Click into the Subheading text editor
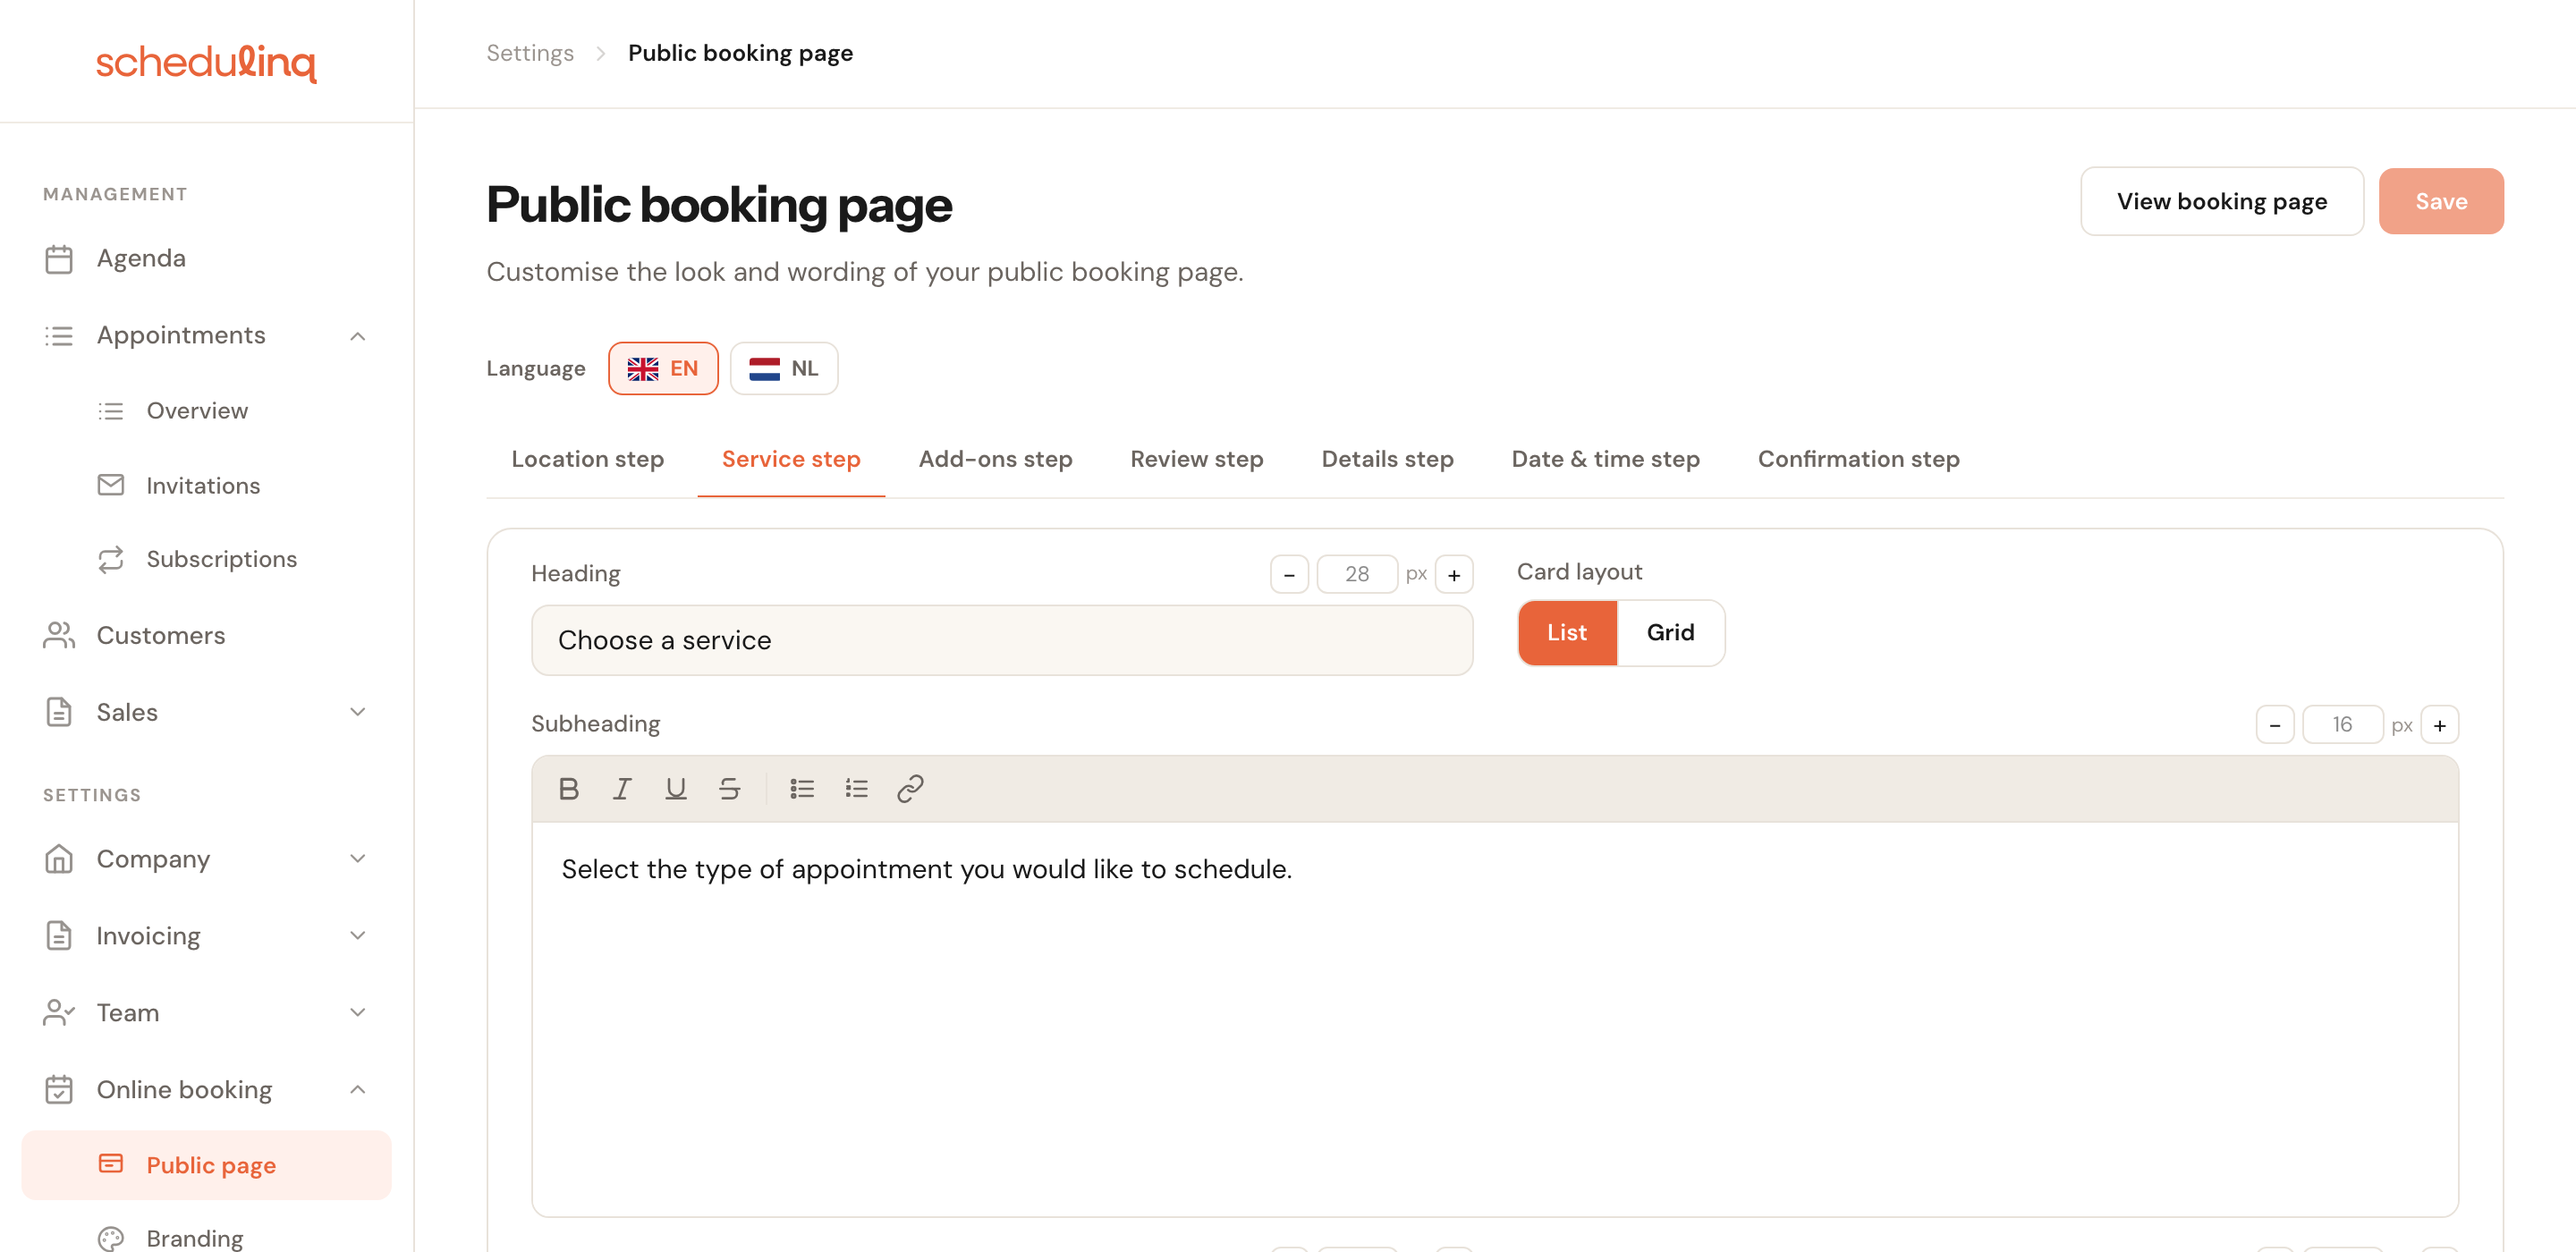This screenshot has height=1252, width=2576. [1495, 1019]
